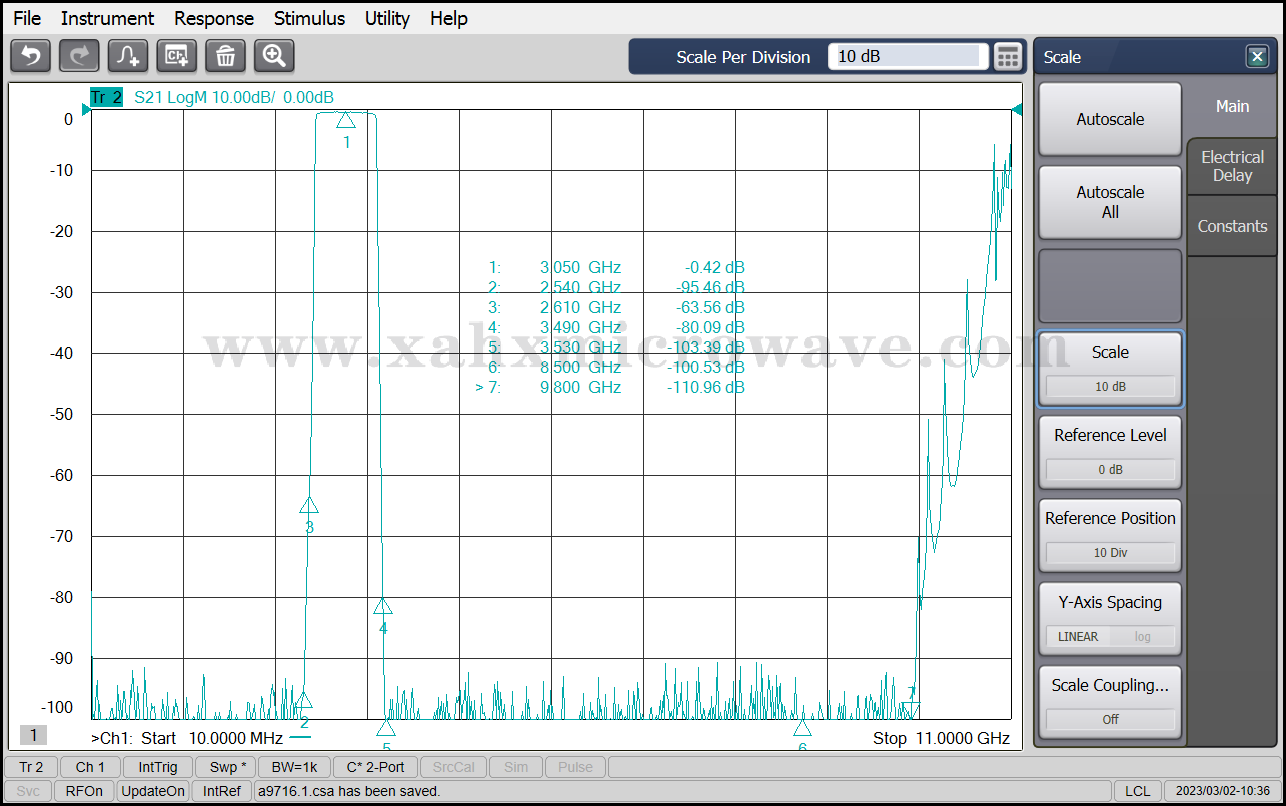
Task: Click window number 1 indicator at bottom-left
Action: point(33,736)
